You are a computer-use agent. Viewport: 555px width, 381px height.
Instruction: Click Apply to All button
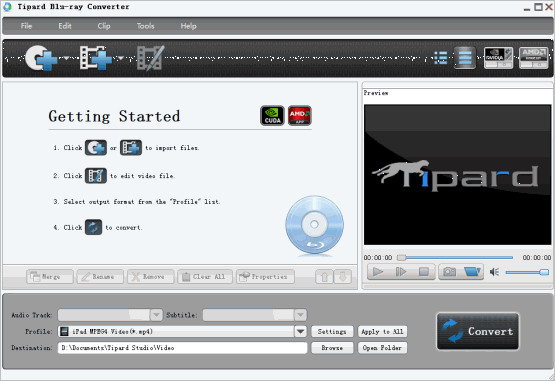382,331
